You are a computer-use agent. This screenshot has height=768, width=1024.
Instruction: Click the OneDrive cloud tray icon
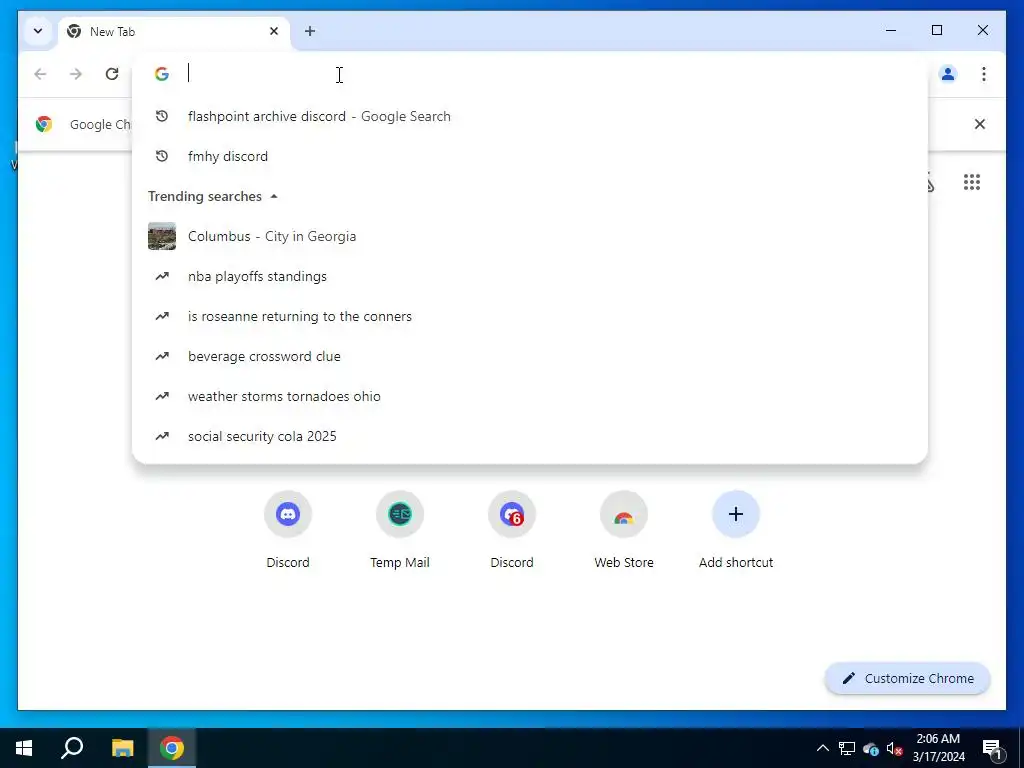pyautogui.click(x=871, y=748)
